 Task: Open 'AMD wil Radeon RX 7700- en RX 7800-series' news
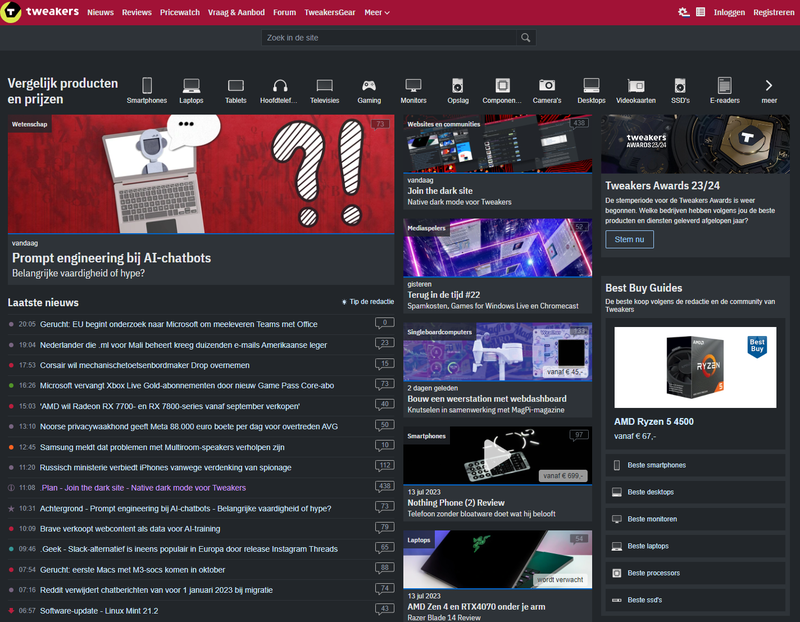(170, 406)
